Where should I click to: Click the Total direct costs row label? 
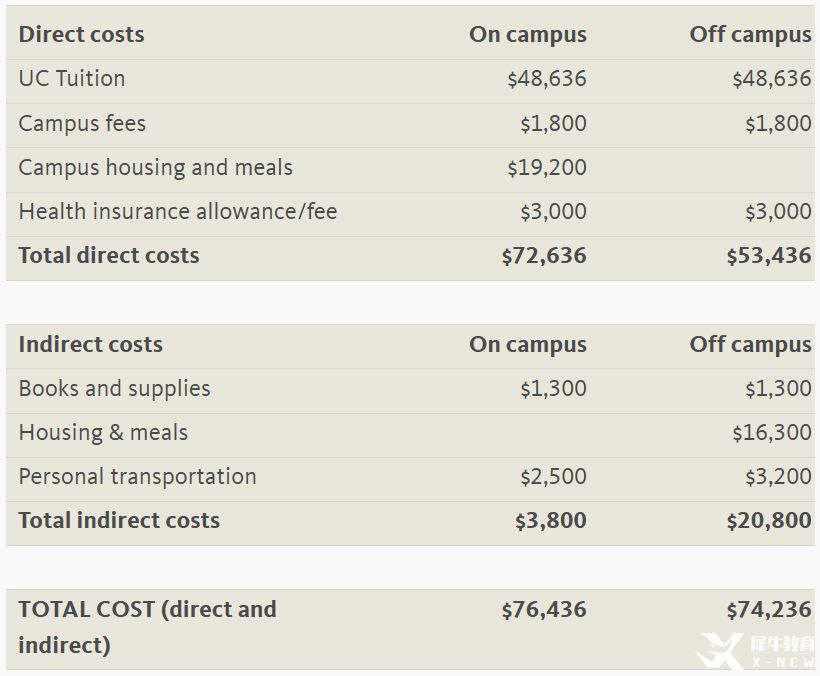click(109, 255)
